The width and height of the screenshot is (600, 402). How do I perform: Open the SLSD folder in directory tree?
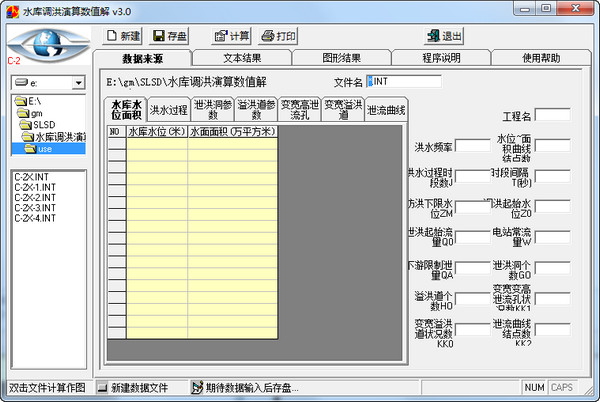coord(33,125)
